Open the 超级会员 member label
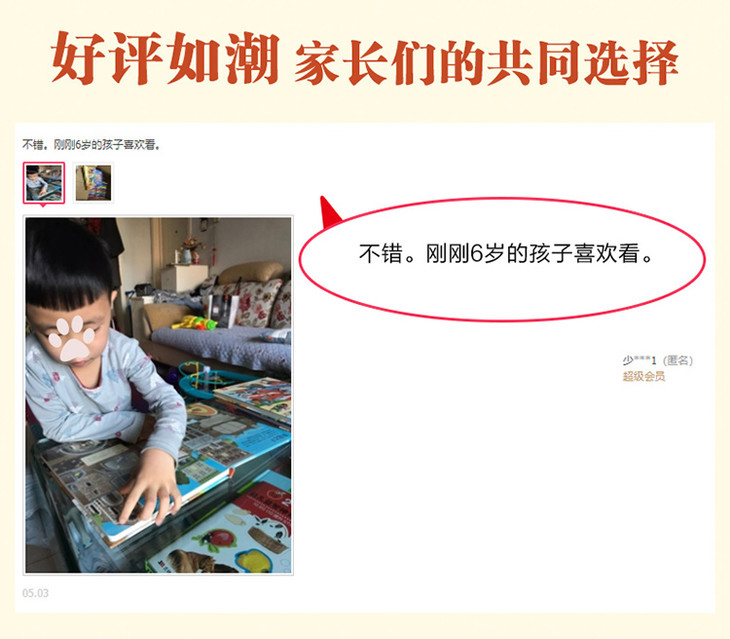Viewport: 730px width, 639px height. tap(644, 376)
